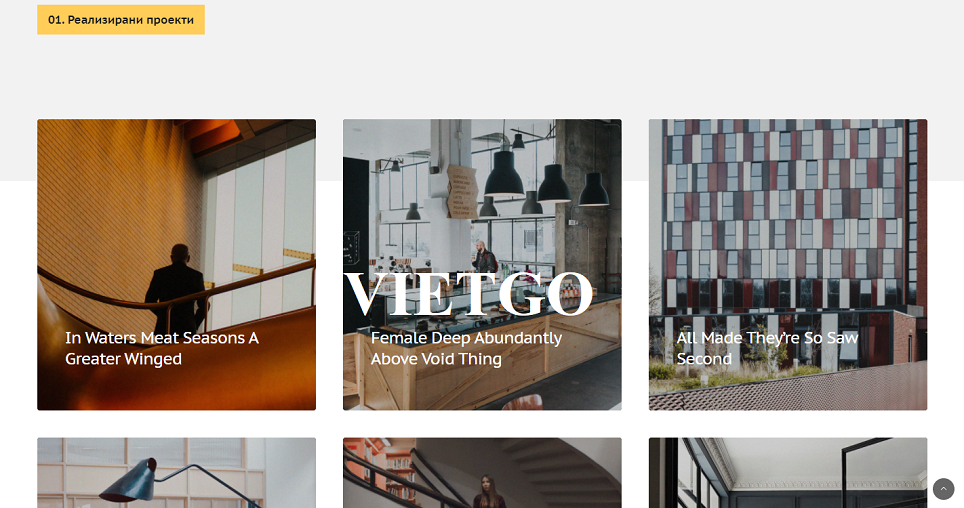Click the scroll-to-top arrow icon
The width and height of the screenshot is (964, 508).
pos(943,489)
